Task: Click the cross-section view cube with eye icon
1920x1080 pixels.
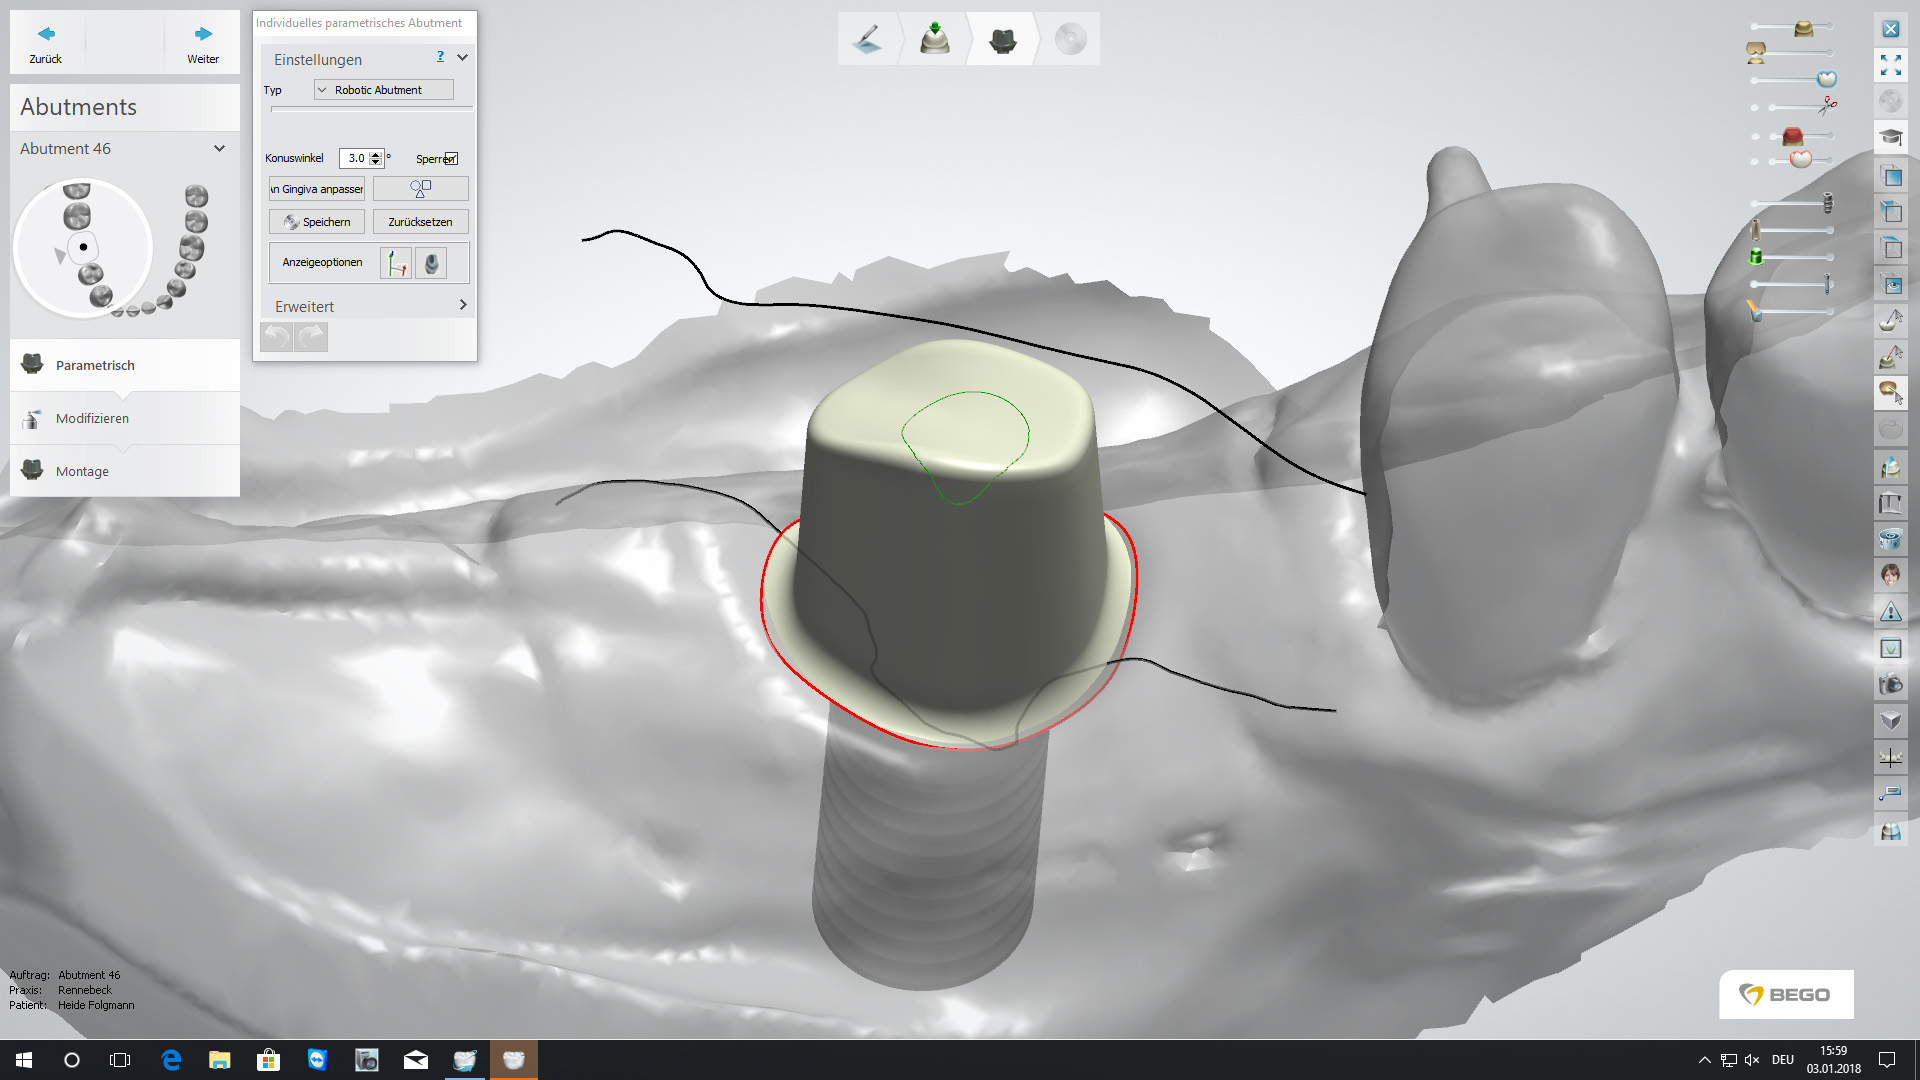Action: [1890, 285]
